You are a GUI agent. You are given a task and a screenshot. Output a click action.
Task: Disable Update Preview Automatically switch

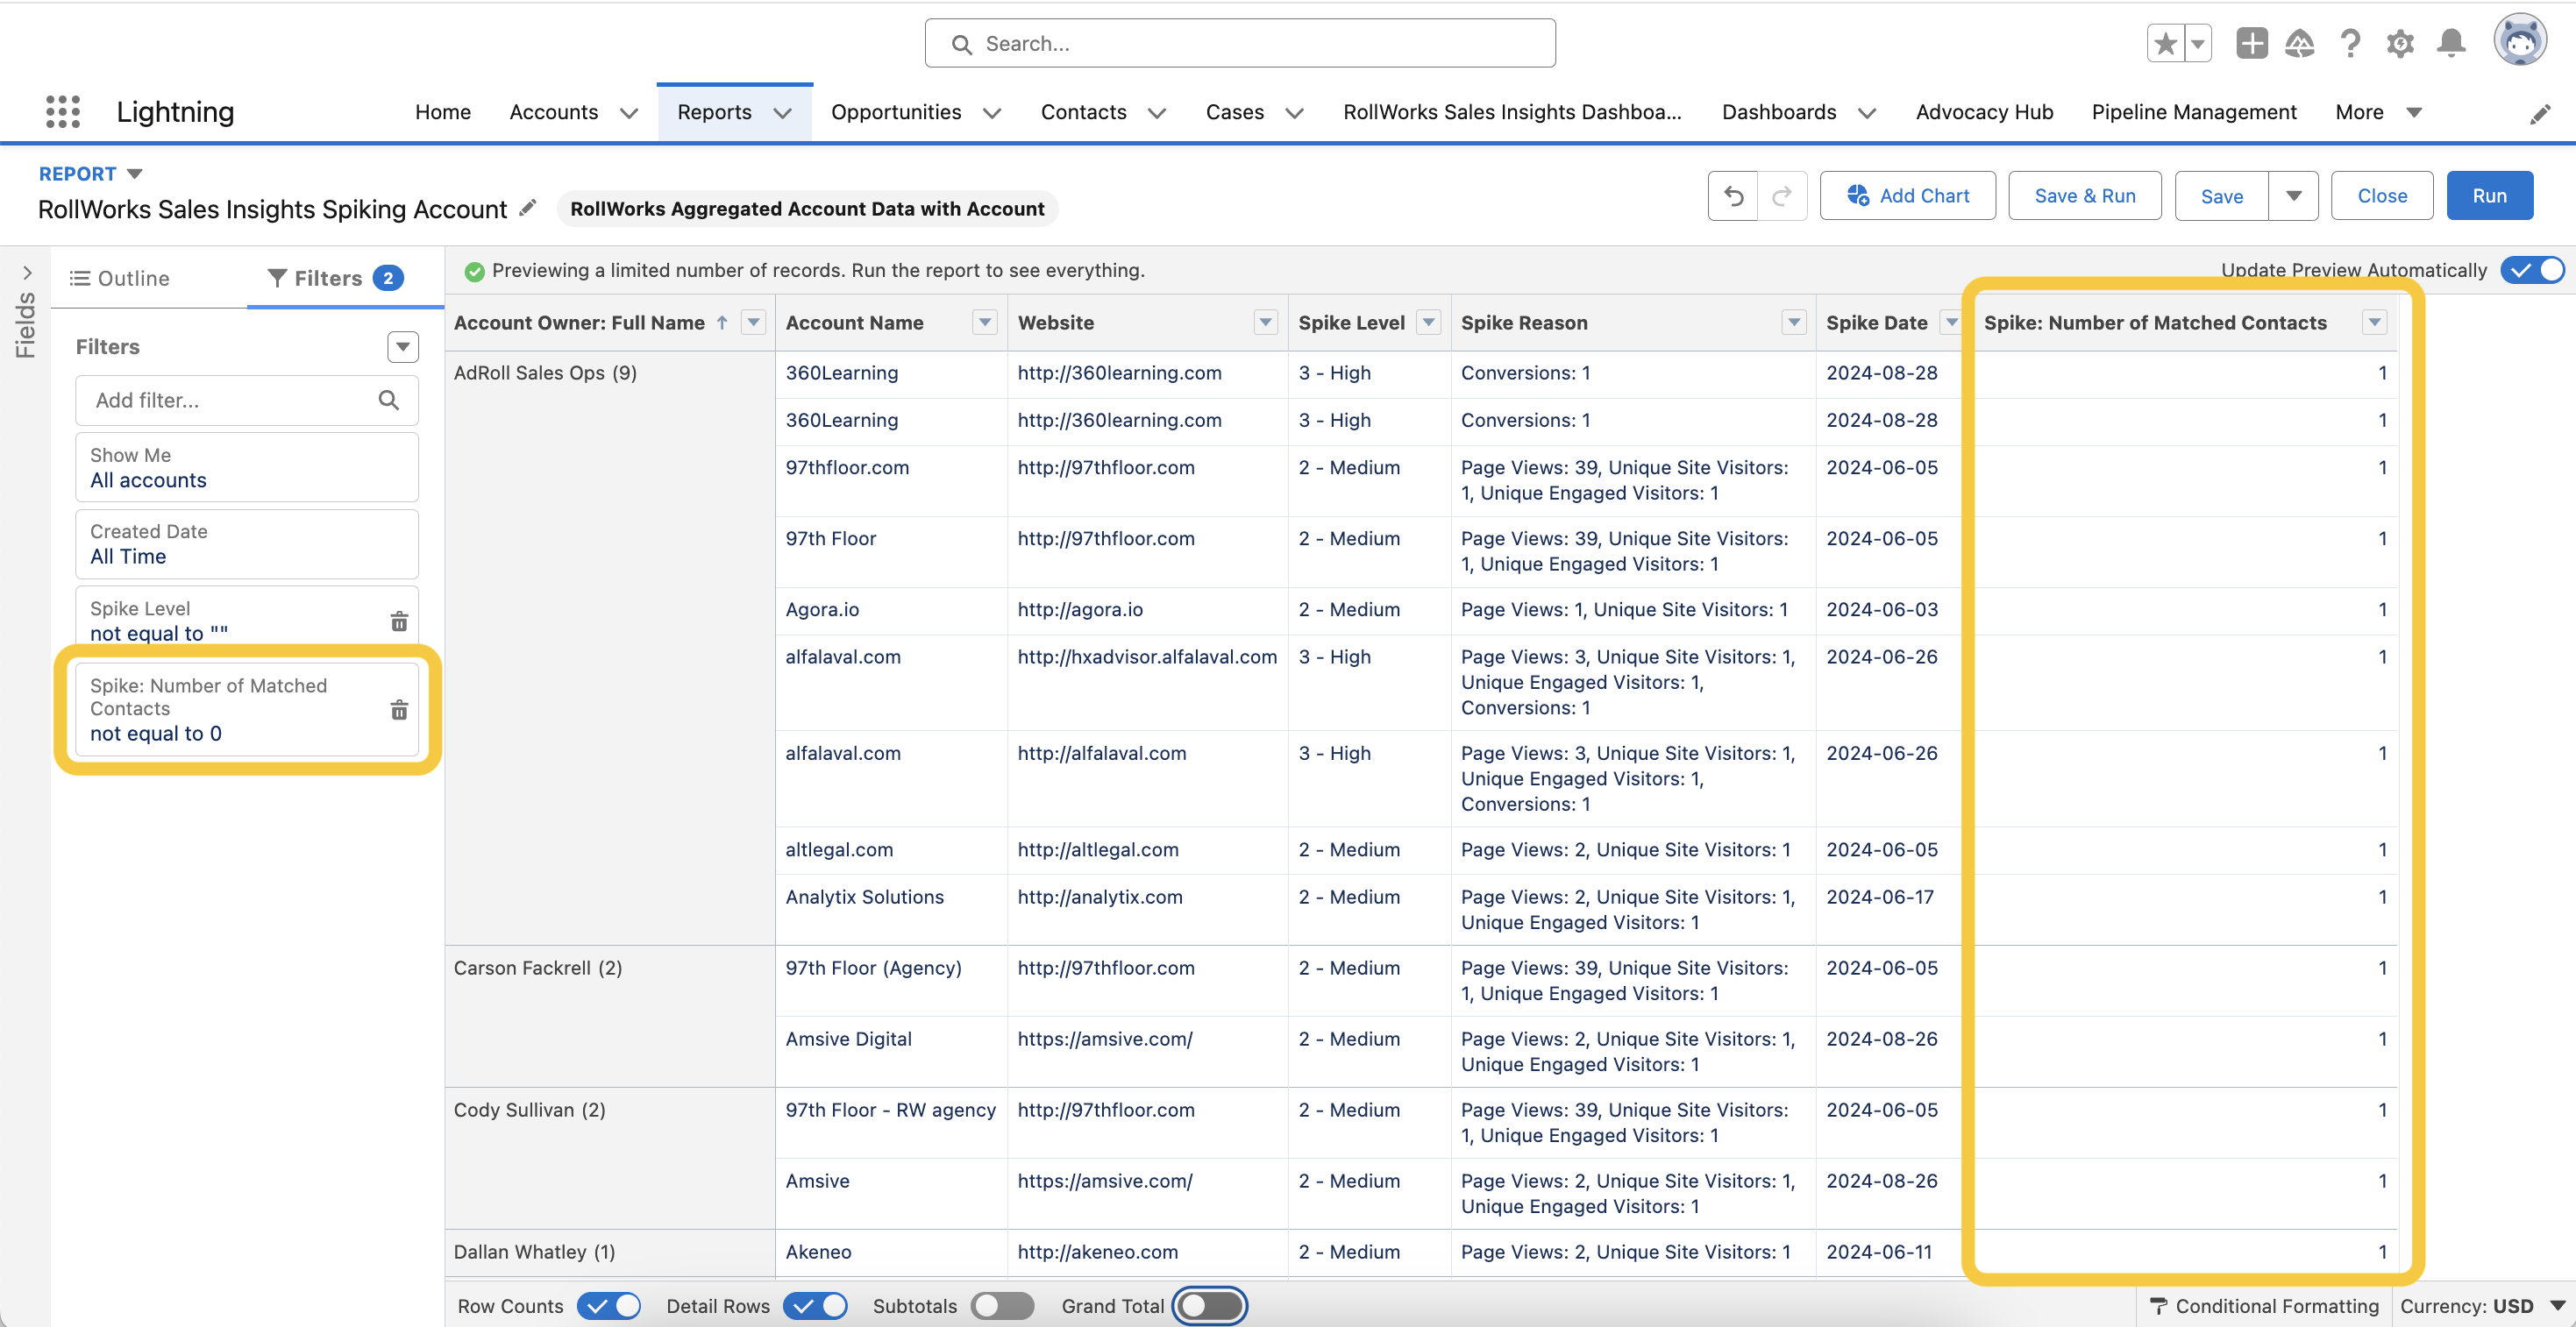click(x=2532, y=270)
